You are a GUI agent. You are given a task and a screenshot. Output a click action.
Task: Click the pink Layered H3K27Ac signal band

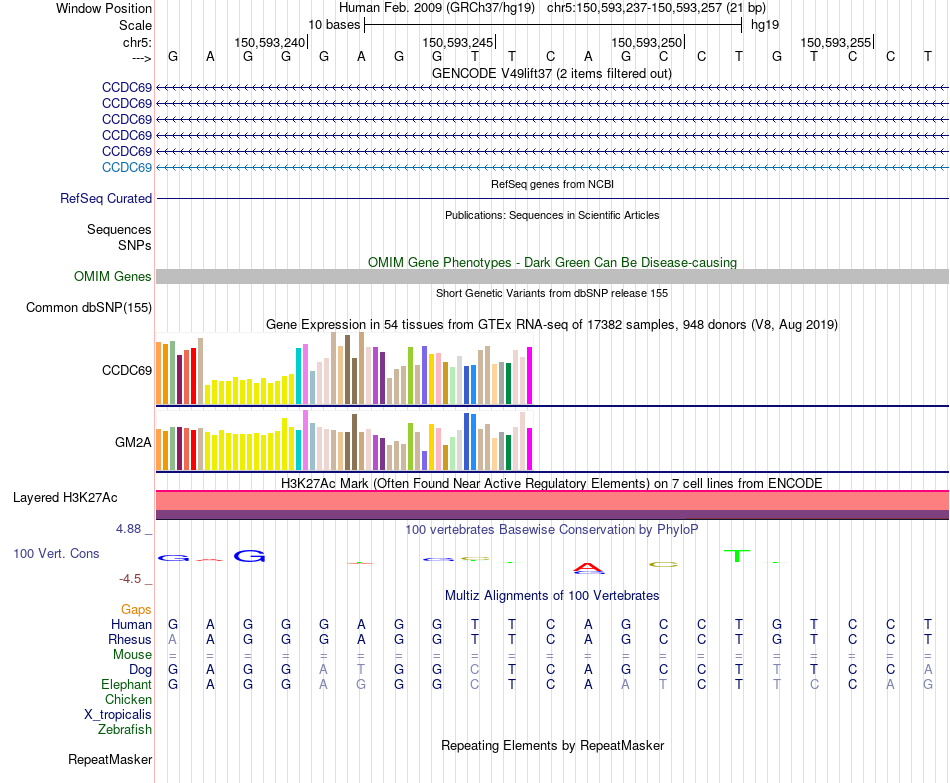point(552,501)
